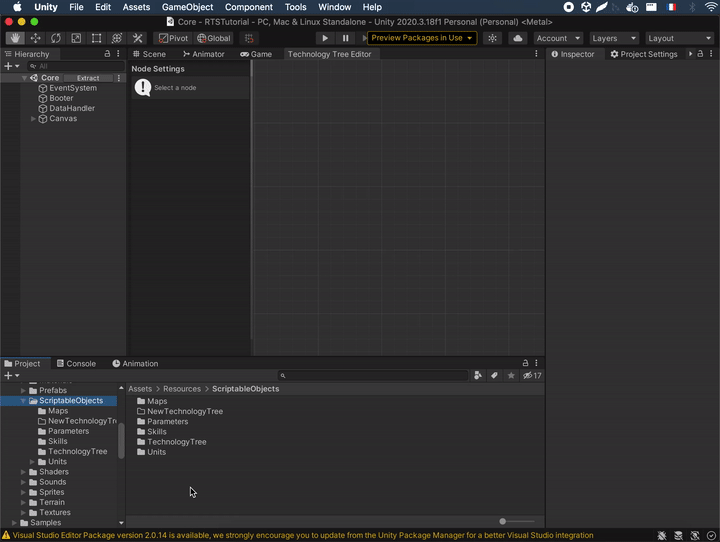Select Booter object

(x=61, y=98)
